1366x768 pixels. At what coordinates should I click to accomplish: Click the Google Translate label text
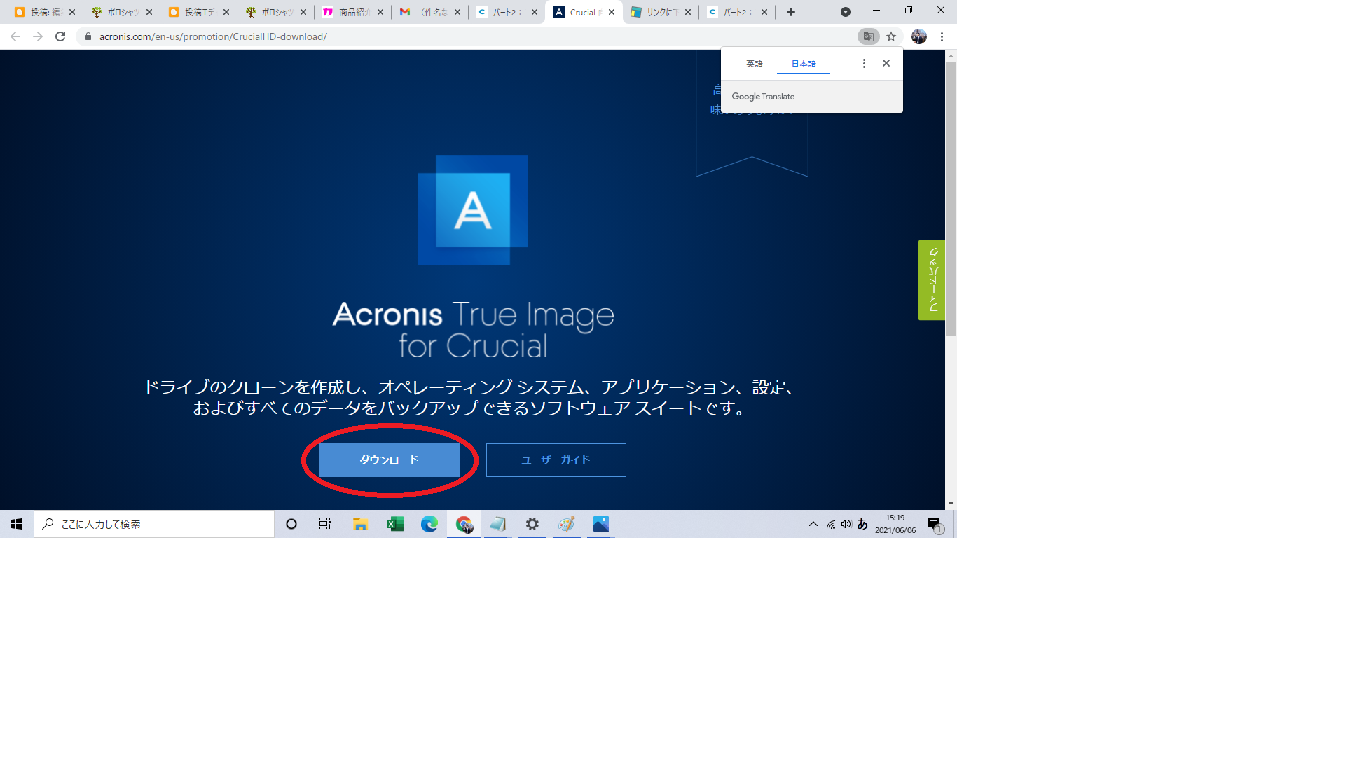(763, 96)
